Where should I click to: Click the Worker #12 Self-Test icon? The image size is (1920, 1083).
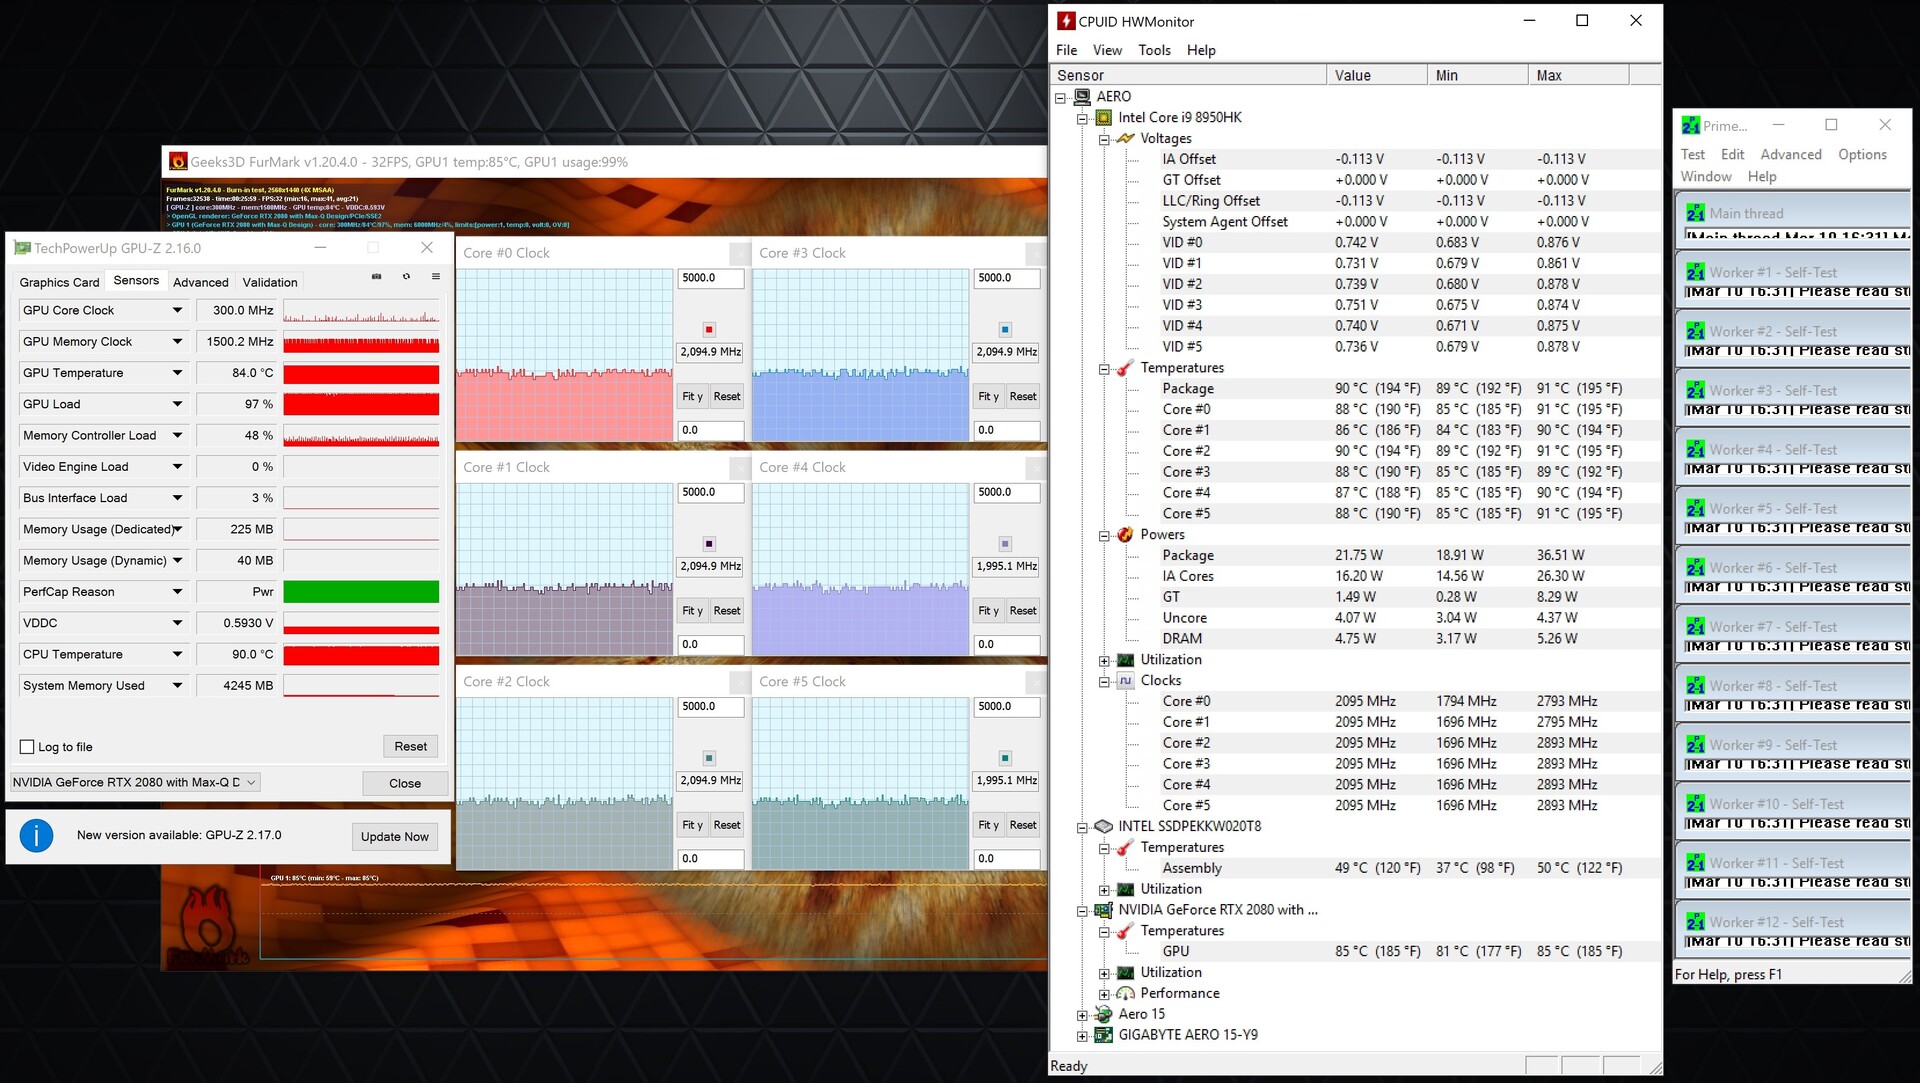(1695, 922)
